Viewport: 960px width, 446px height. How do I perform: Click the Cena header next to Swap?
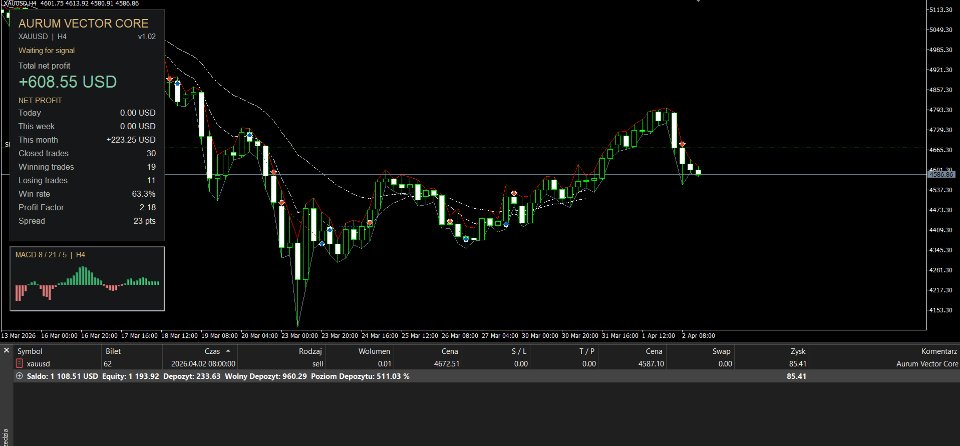[653, 352]
